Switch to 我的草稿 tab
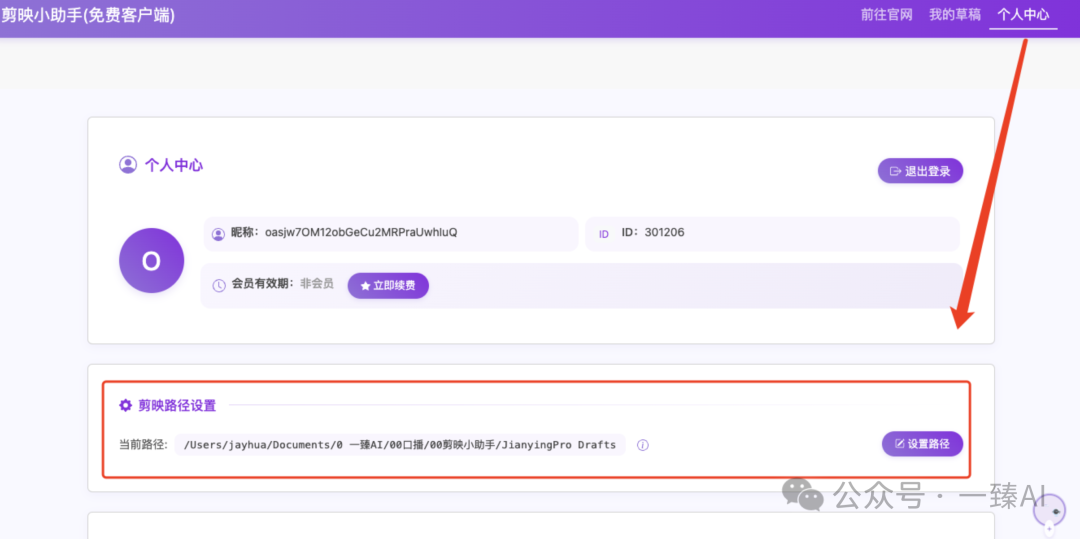The width and height of the screenshot is (1080, 539). [955, 14]
